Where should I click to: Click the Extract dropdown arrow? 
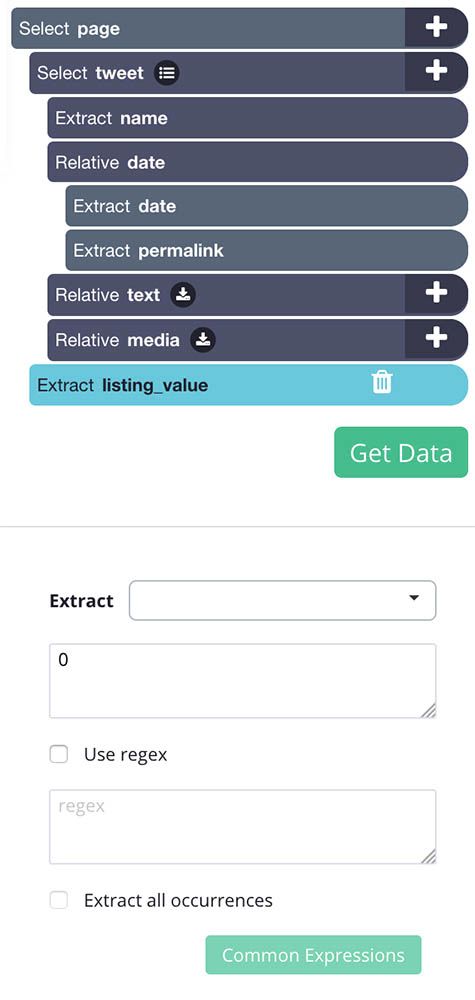pyautogui.click(x=414, y=598)
